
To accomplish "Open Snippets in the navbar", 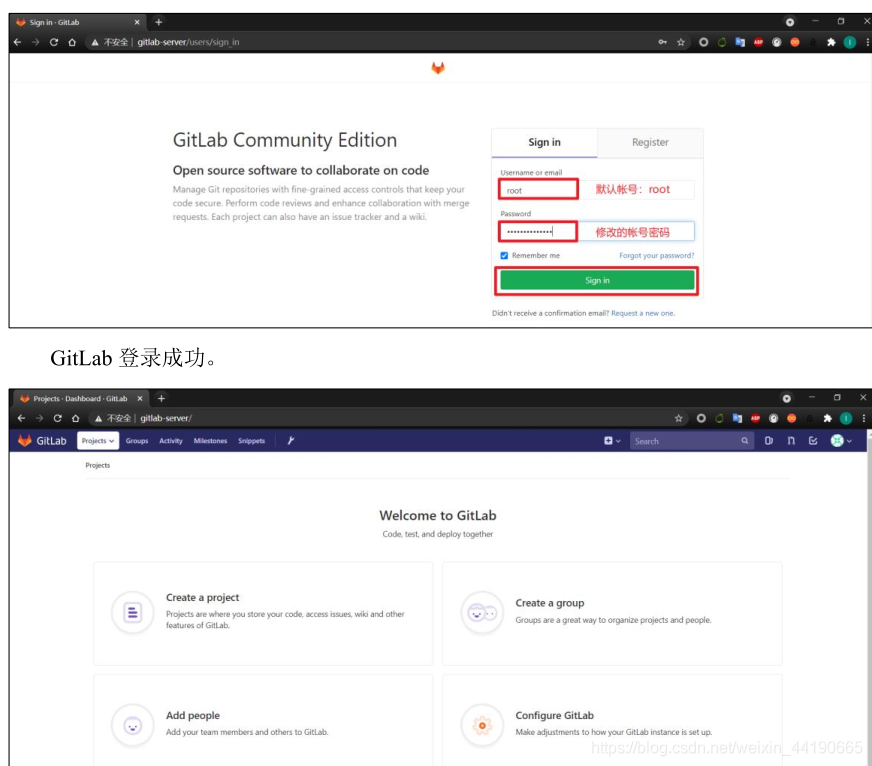I will coord(251,441).
